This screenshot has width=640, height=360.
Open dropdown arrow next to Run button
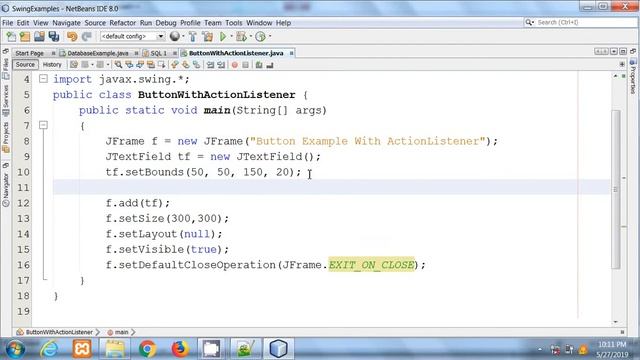tap(231, 36)
